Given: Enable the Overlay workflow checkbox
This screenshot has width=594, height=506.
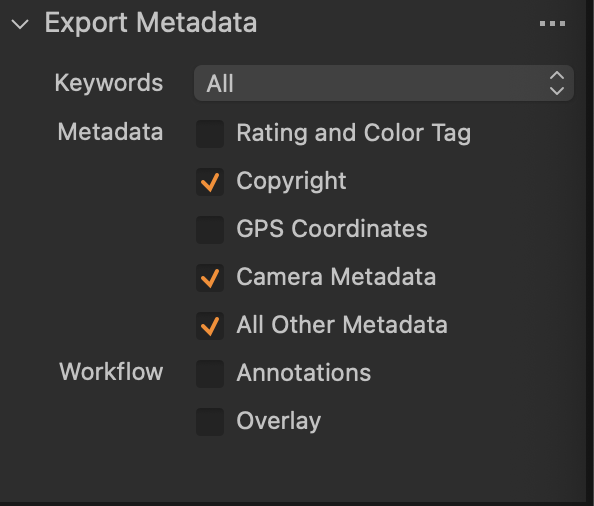Looking at the screenshot, I should click(x=210, y=422).
